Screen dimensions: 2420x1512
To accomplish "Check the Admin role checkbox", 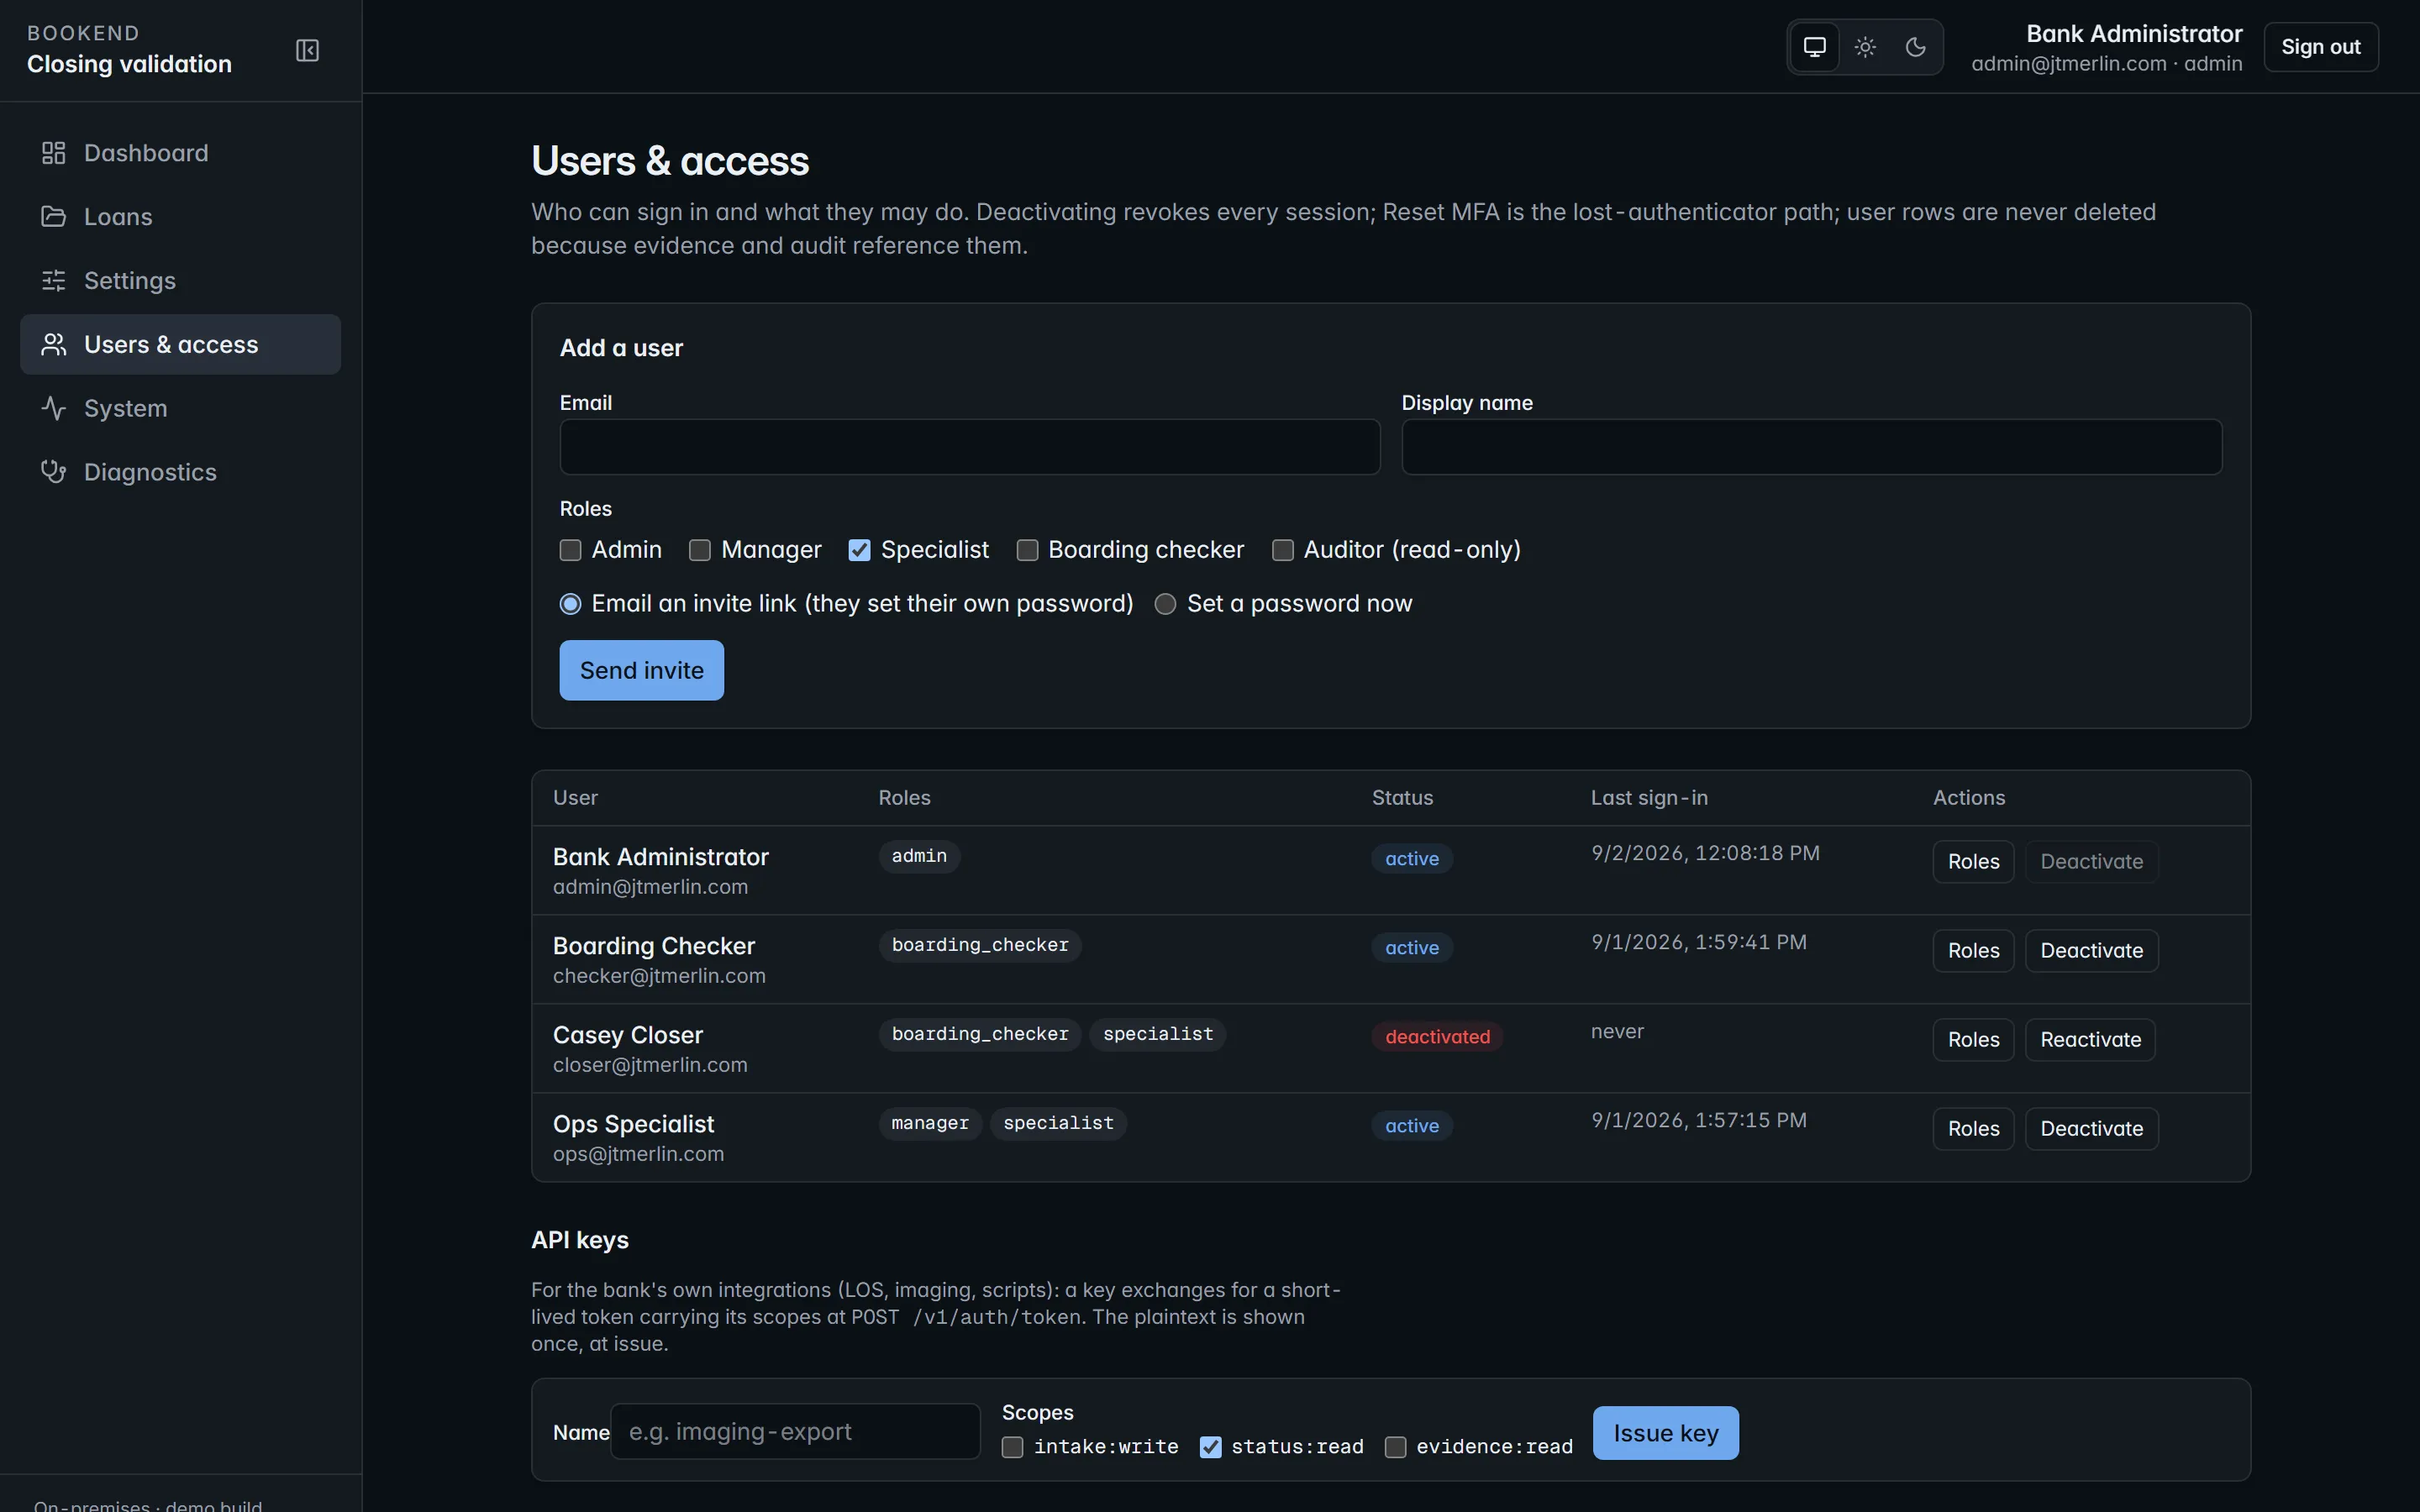I will tap(570, 550).
